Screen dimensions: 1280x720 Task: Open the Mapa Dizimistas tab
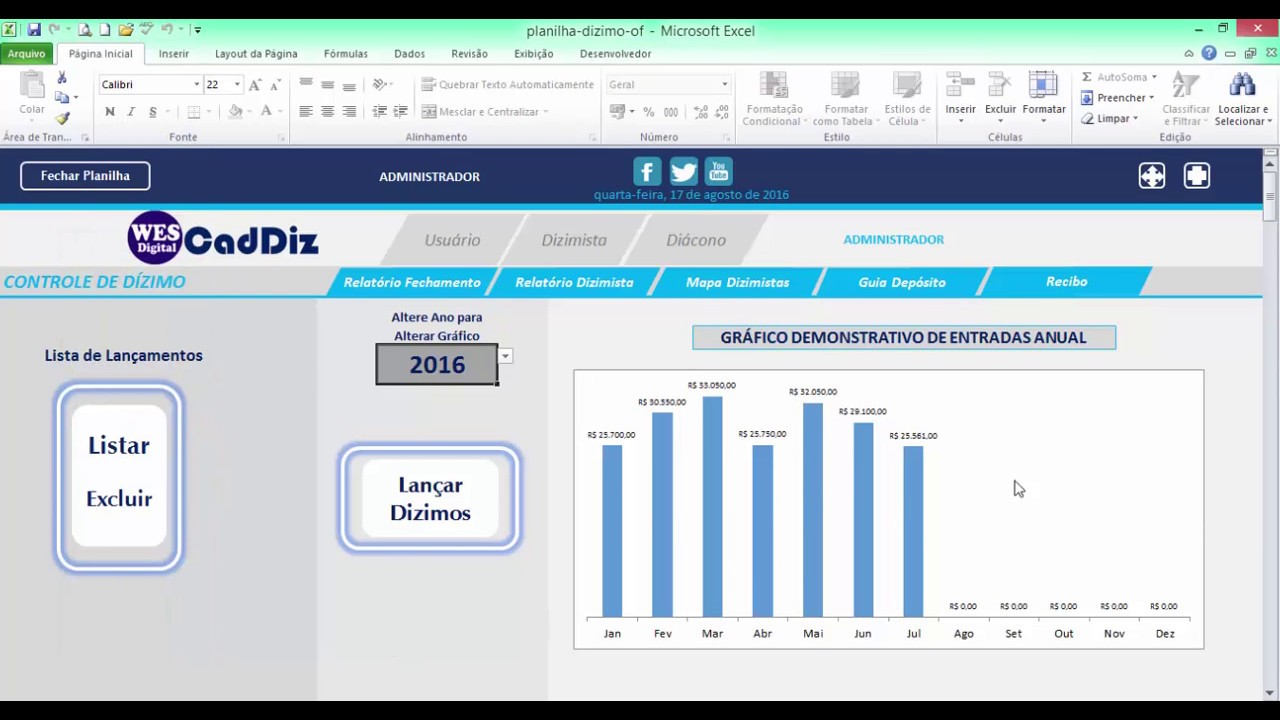coord(737,282)
